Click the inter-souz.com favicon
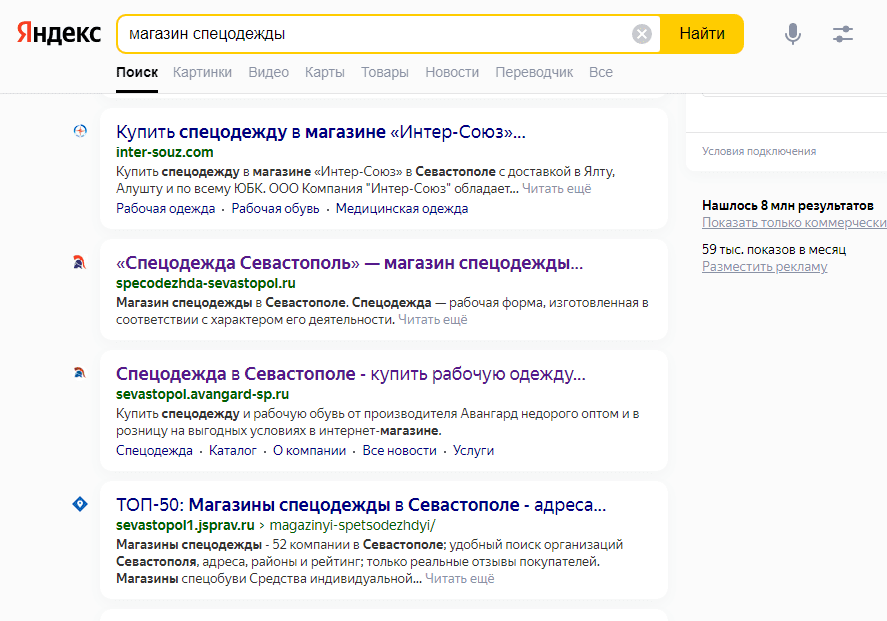Viewport: 887px width, 621px height. 80,131
